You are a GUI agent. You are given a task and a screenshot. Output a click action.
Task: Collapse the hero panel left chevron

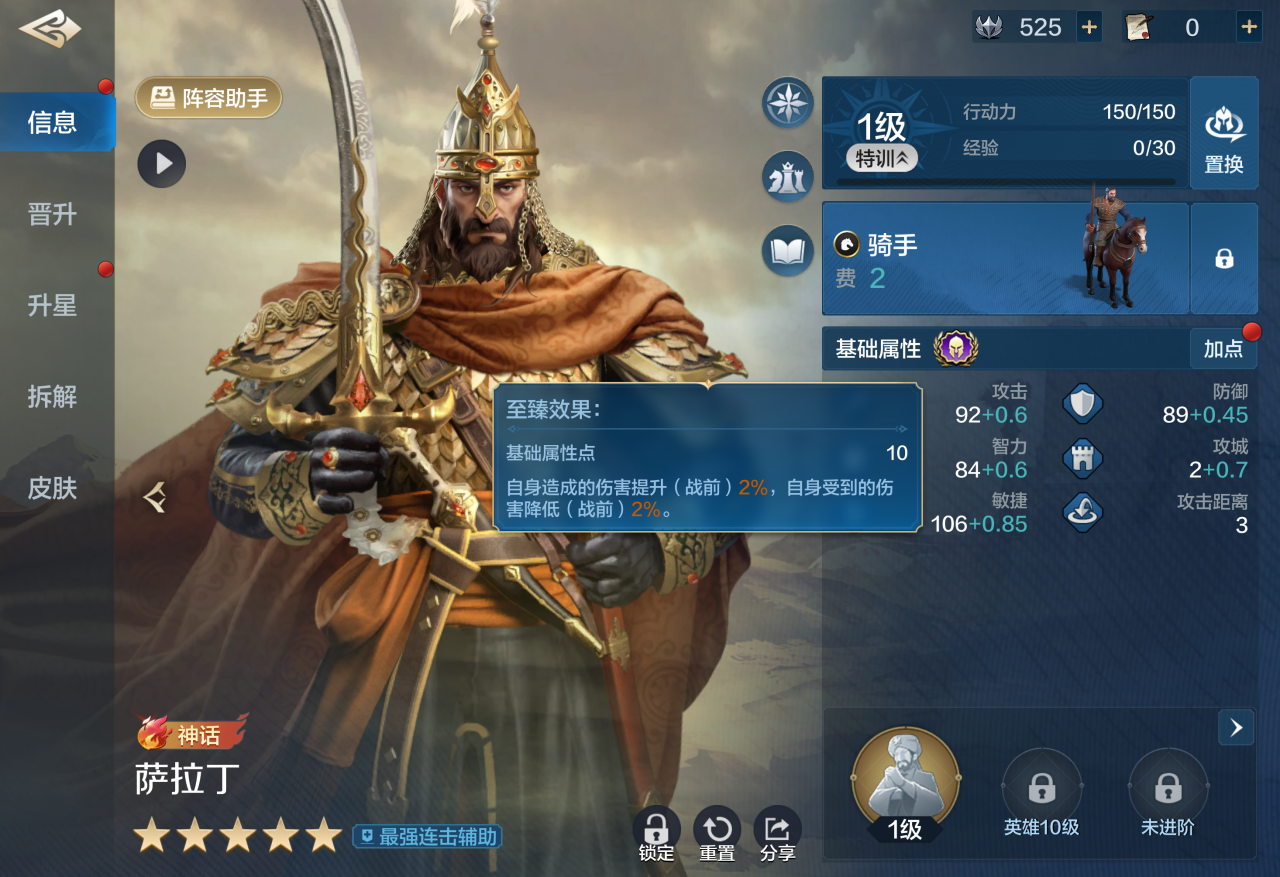pos(154,497)
